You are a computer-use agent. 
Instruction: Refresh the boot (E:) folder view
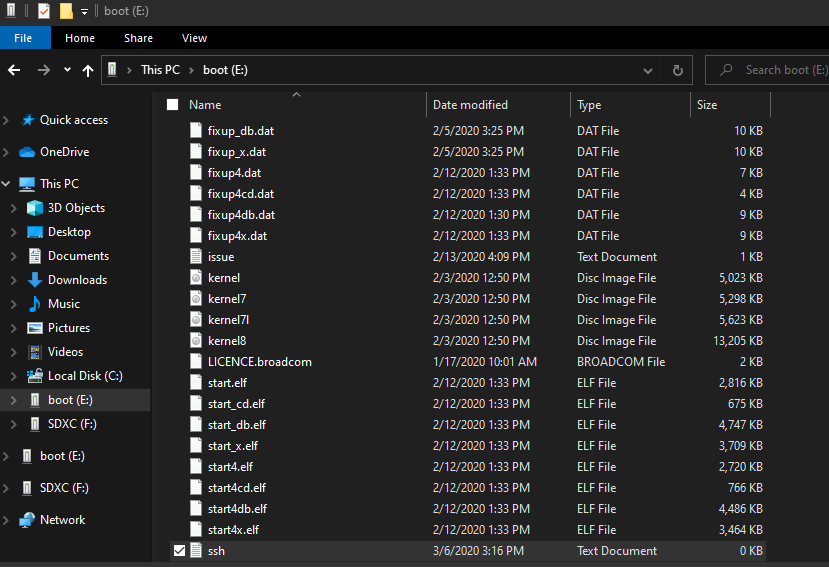point(677,70)
